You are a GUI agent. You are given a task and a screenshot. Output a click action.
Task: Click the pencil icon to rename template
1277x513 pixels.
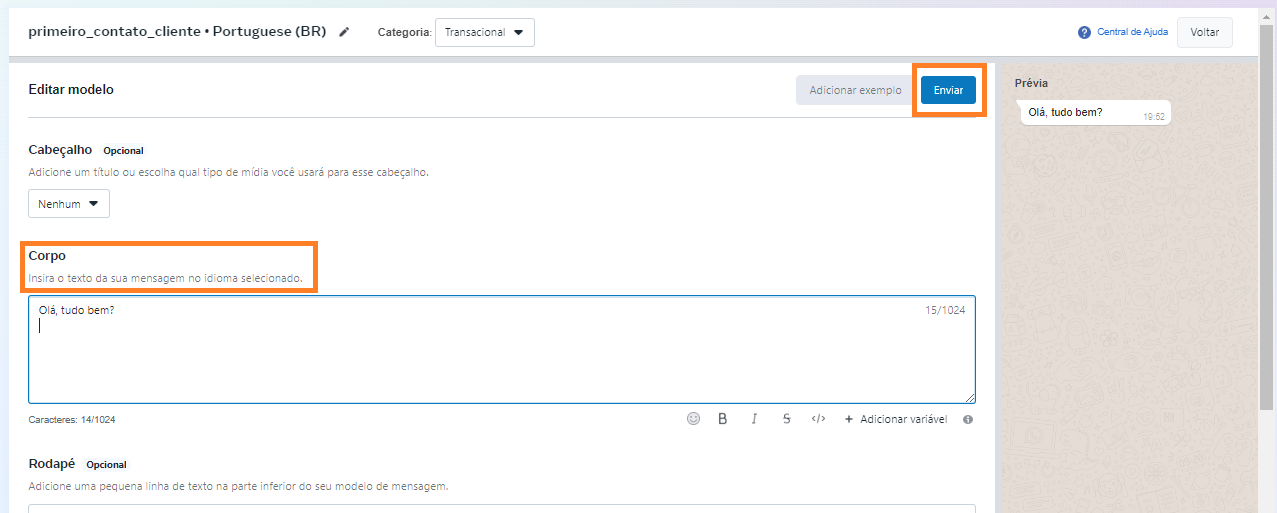pyautogui.click(x=345, y=32)
